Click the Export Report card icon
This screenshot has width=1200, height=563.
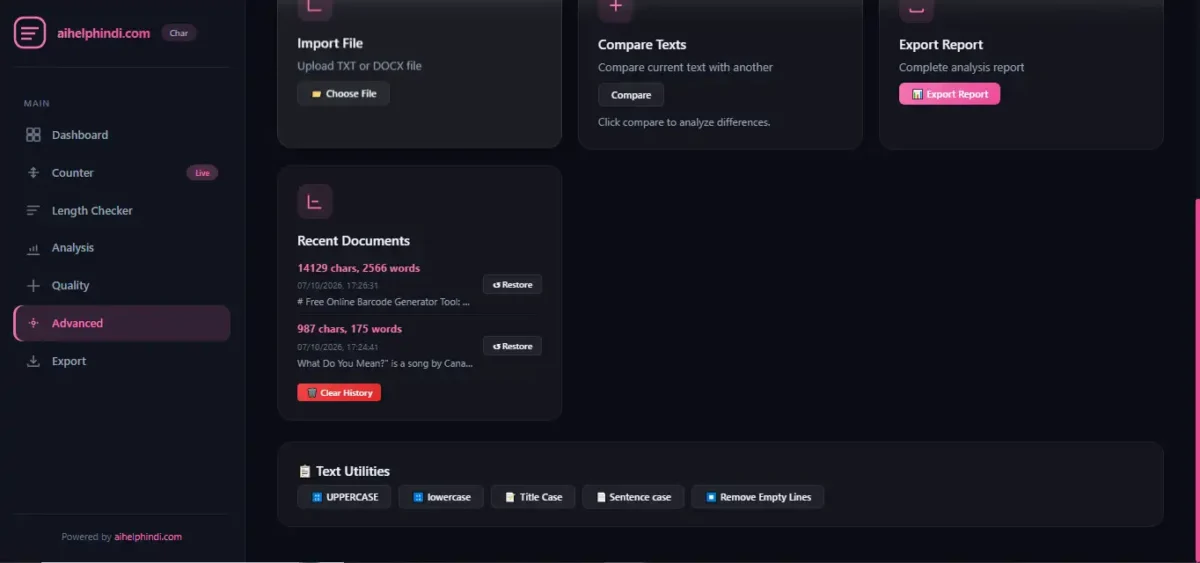(x=916, y=8)
